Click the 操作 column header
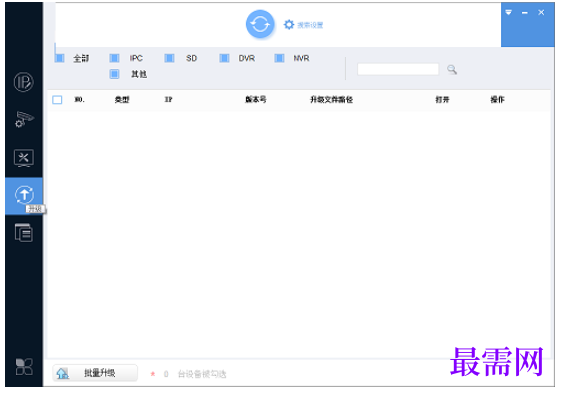The width and height of the screenshot is (562, 393). click(x=497, y=100)
